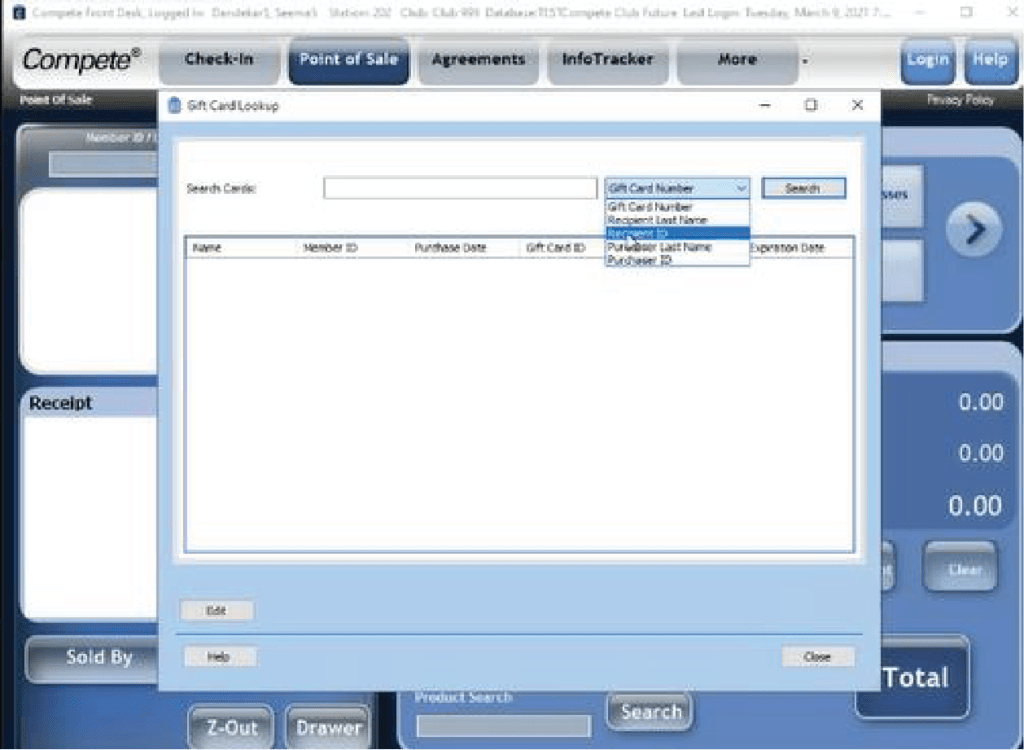Focus the Product Search input field
This screenshot has width=1024, height=750.
pos(504,726)
